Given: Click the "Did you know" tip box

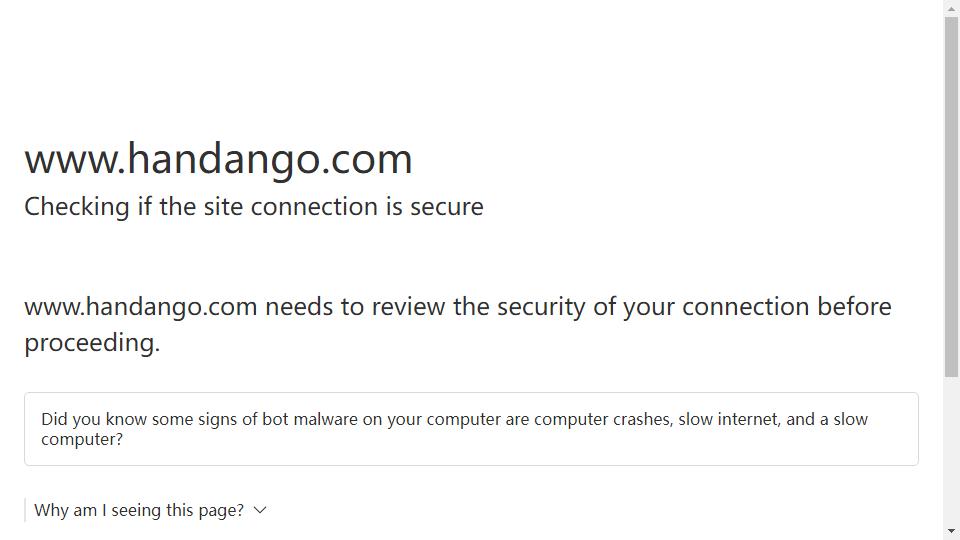Looking at the screenshot, I should pos(471,429).
